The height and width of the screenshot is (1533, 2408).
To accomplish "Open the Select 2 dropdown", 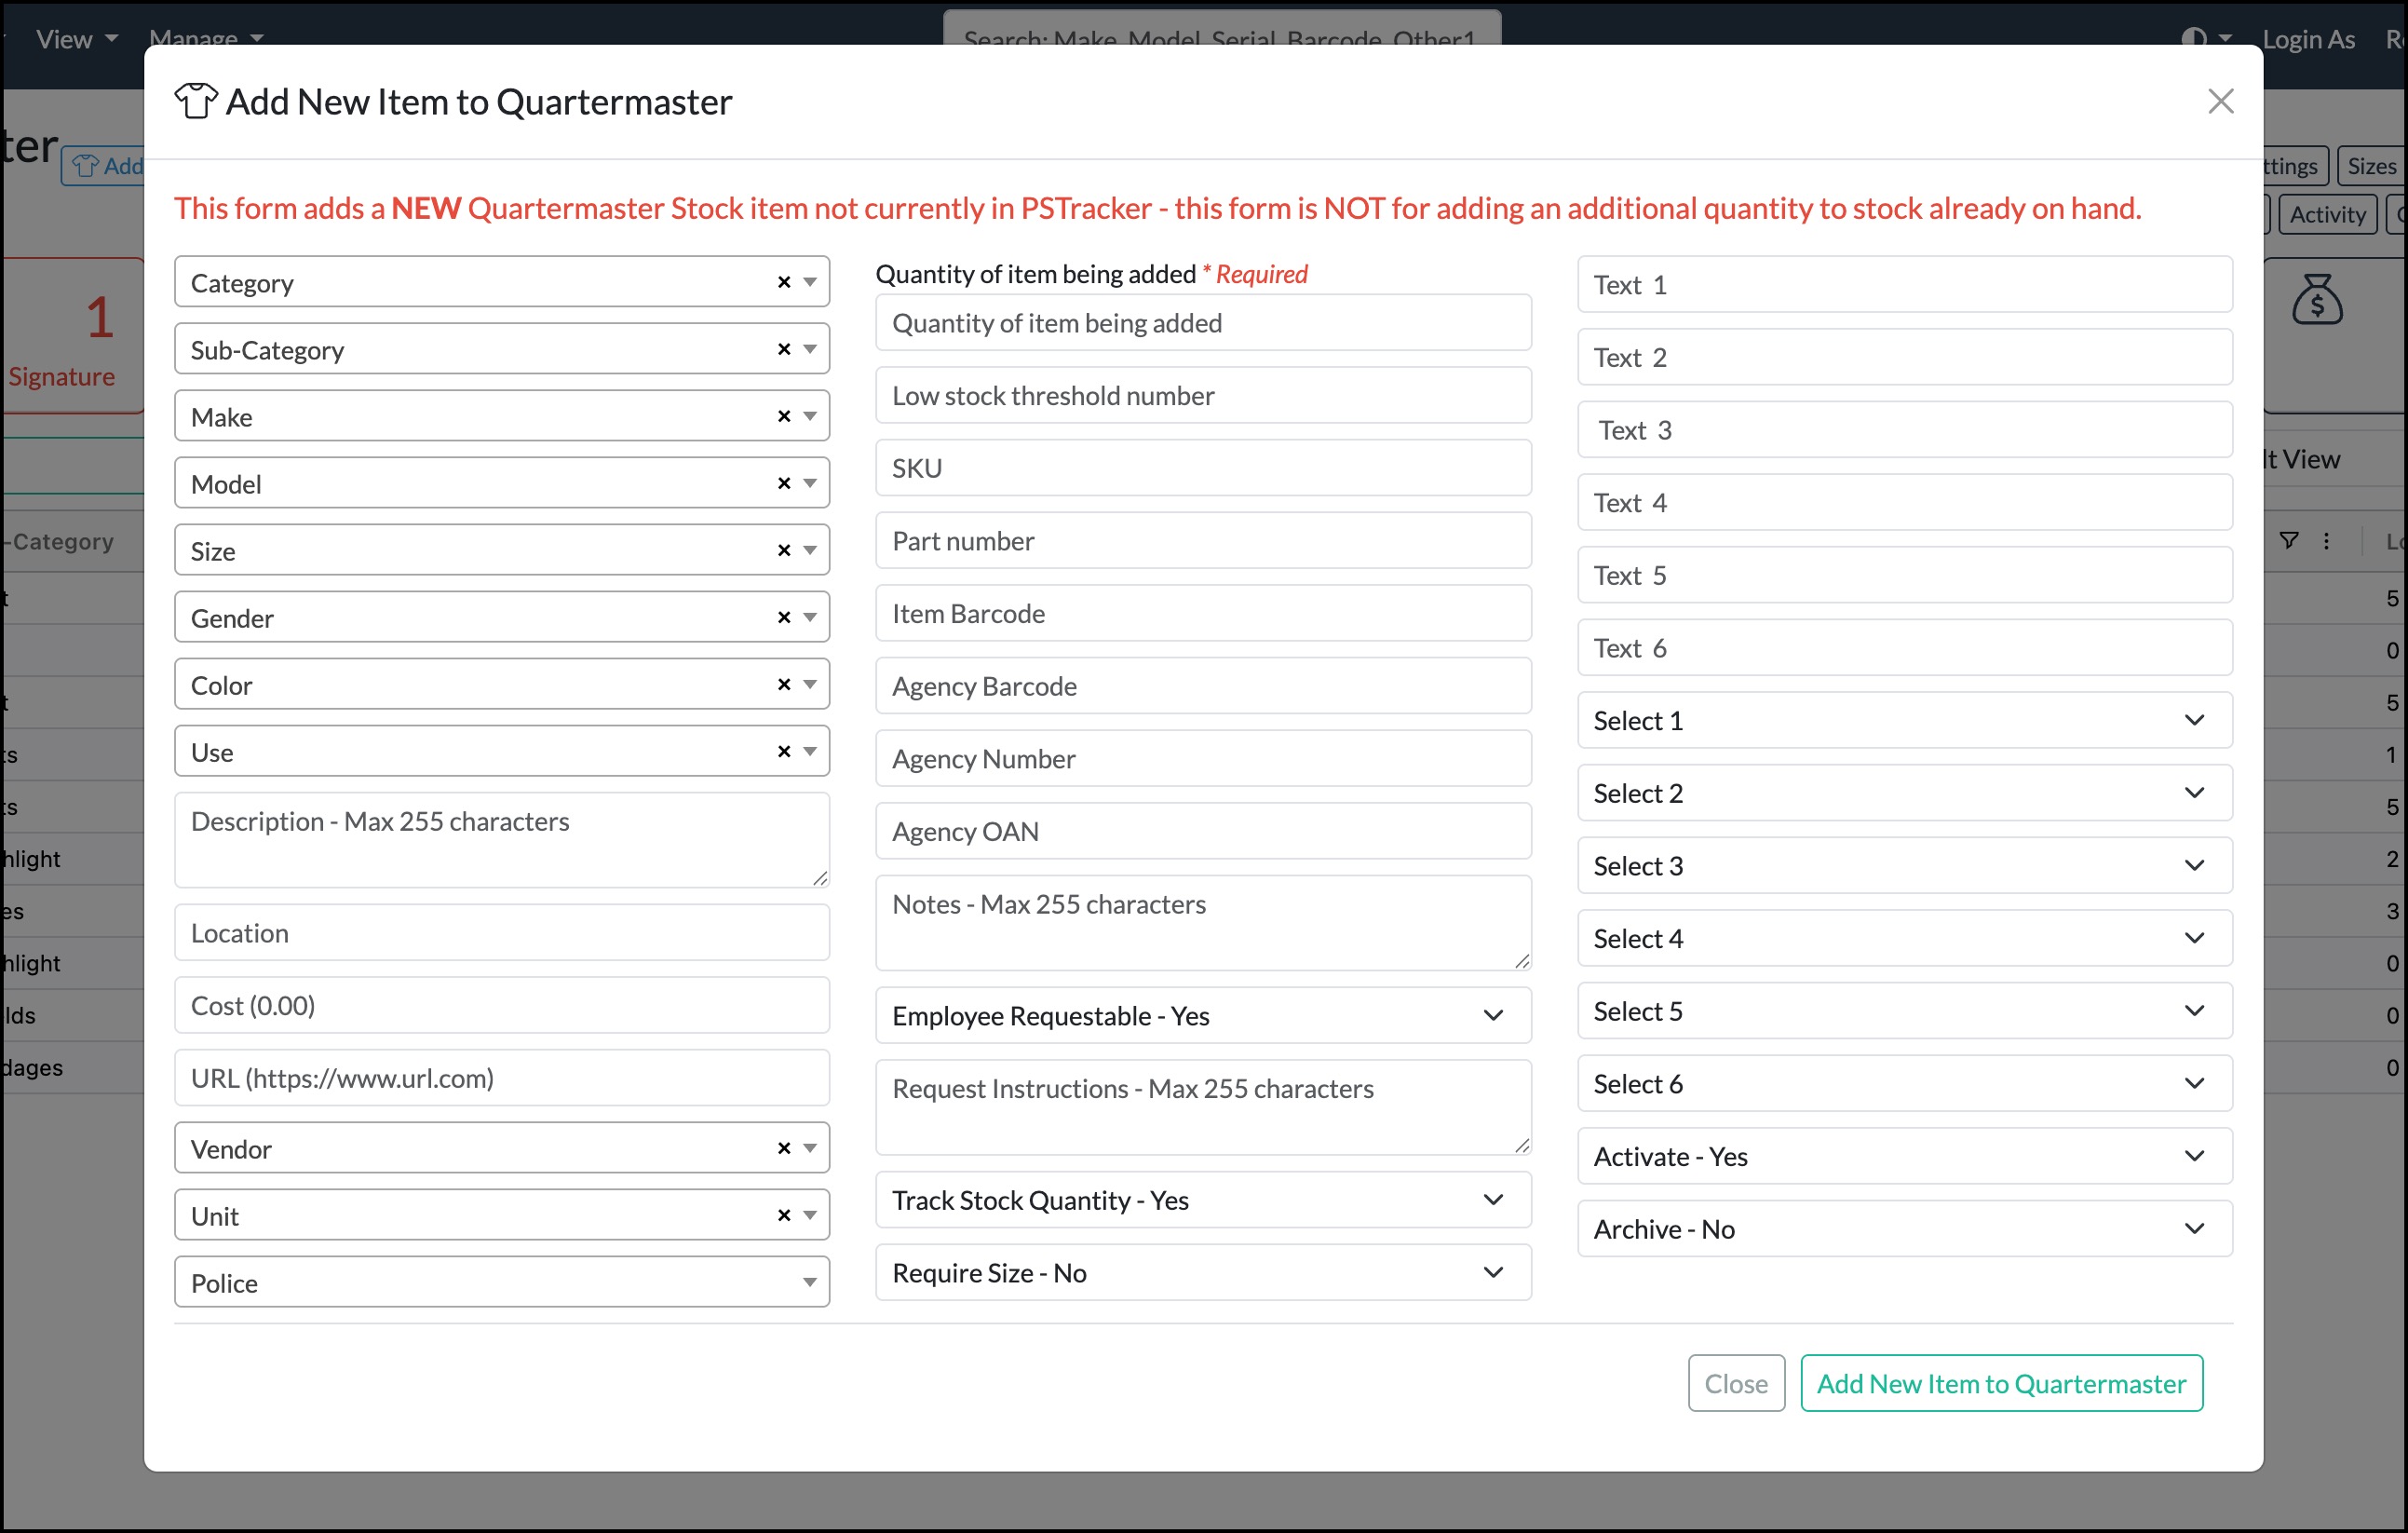I will pos(1904,793).
